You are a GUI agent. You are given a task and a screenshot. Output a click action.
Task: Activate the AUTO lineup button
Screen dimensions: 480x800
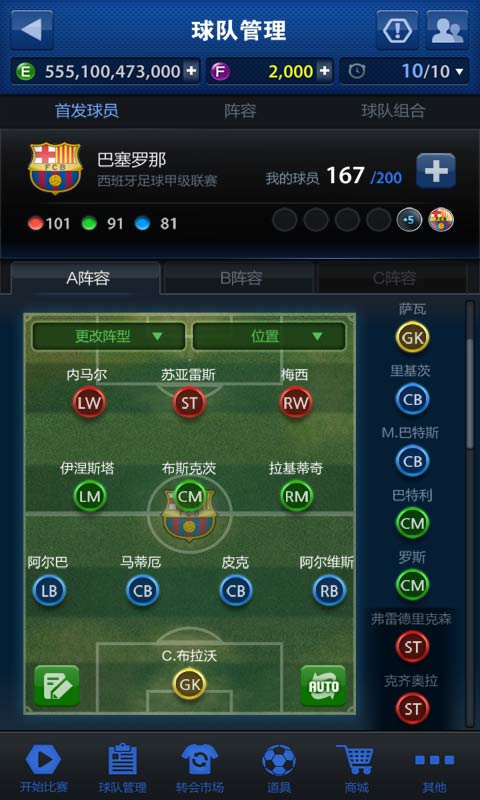tap(323, 686)
